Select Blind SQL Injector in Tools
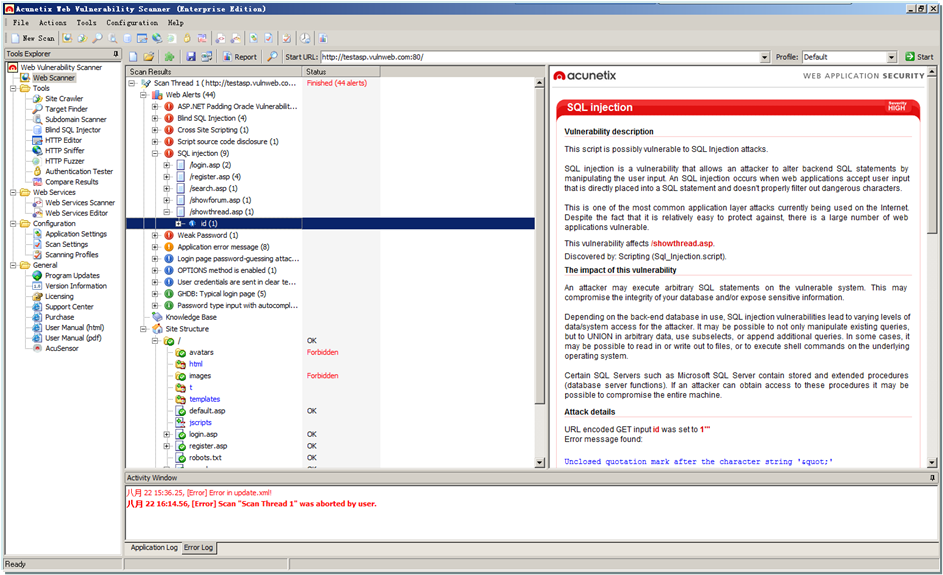Image resolution: width=943 pixels, height=575 pixels. 72,130
